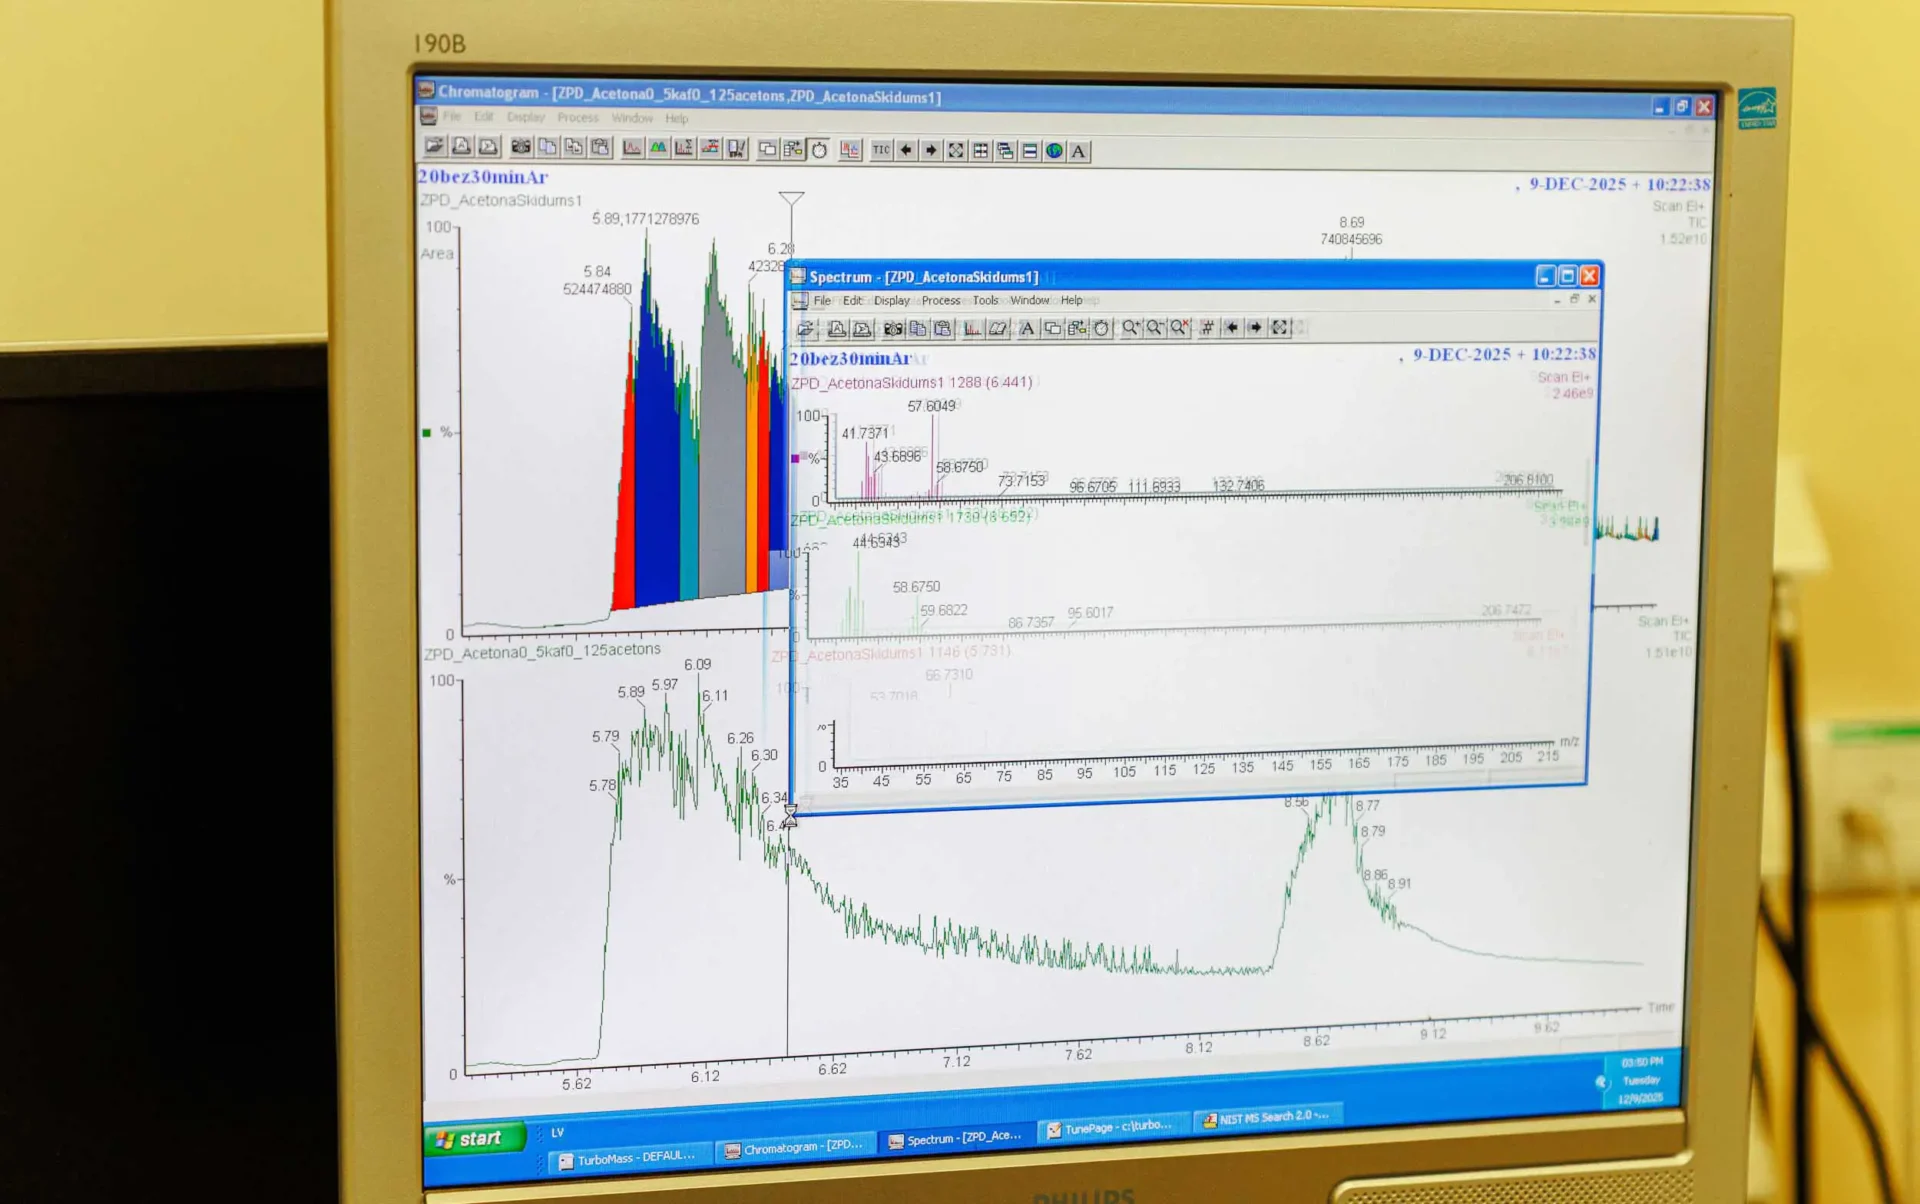Click the globe icon in Chromatogram toolbar
The width and height of the screenshot is (1920, 1204).
click(x=1054, y=151)
